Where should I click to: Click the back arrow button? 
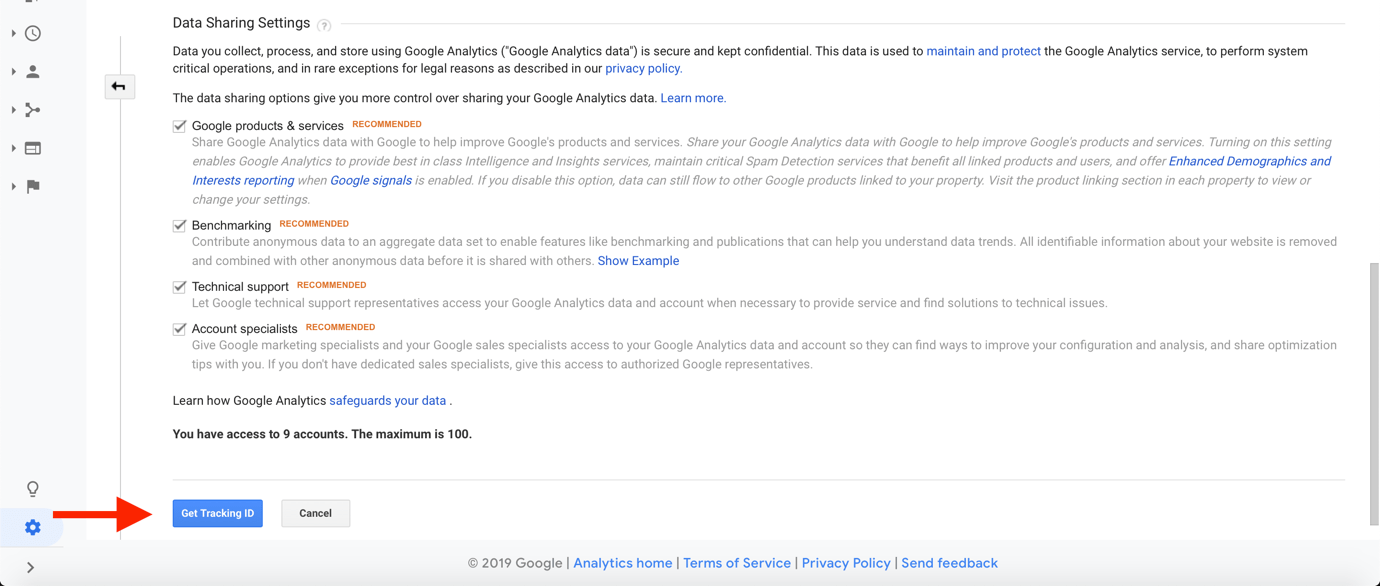(119, 87)
